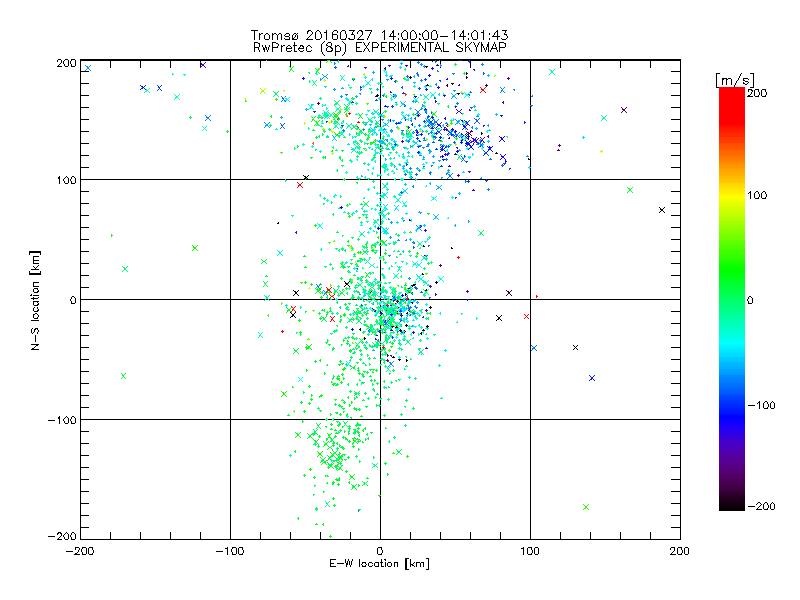Click the y-axis tick label '-100'
The image size is (800, 600).
tap(62, 420)
